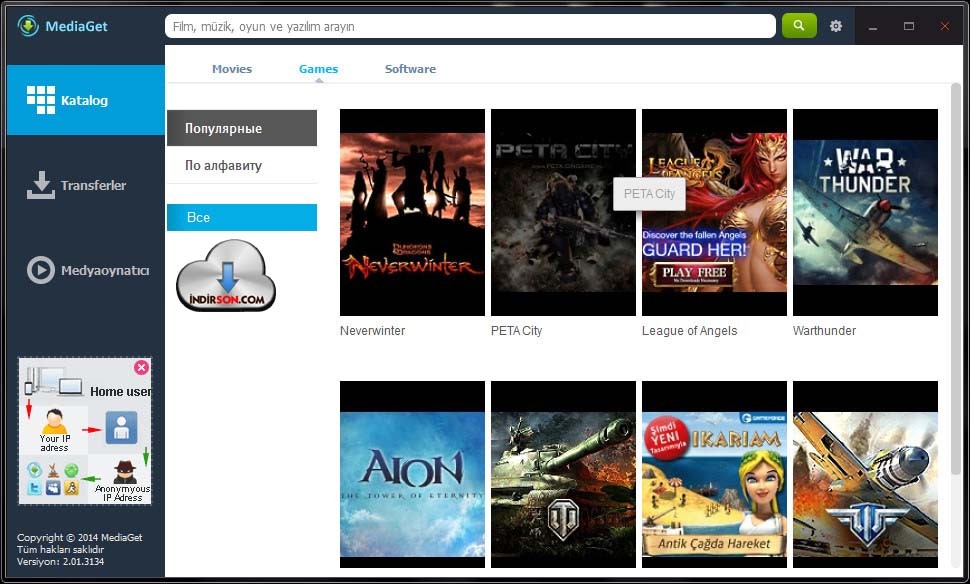970x584 pixels.
Task: Open settings via the gear icon
Action: (836, 26)
